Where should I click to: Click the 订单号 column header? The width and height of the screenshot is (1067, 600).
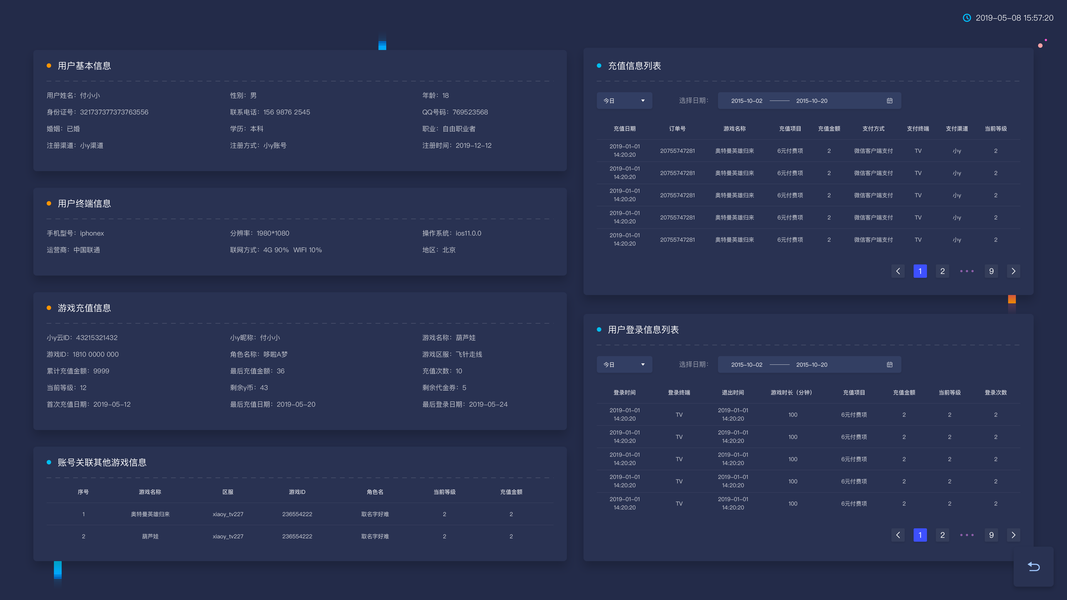click(x=677, y=129)
